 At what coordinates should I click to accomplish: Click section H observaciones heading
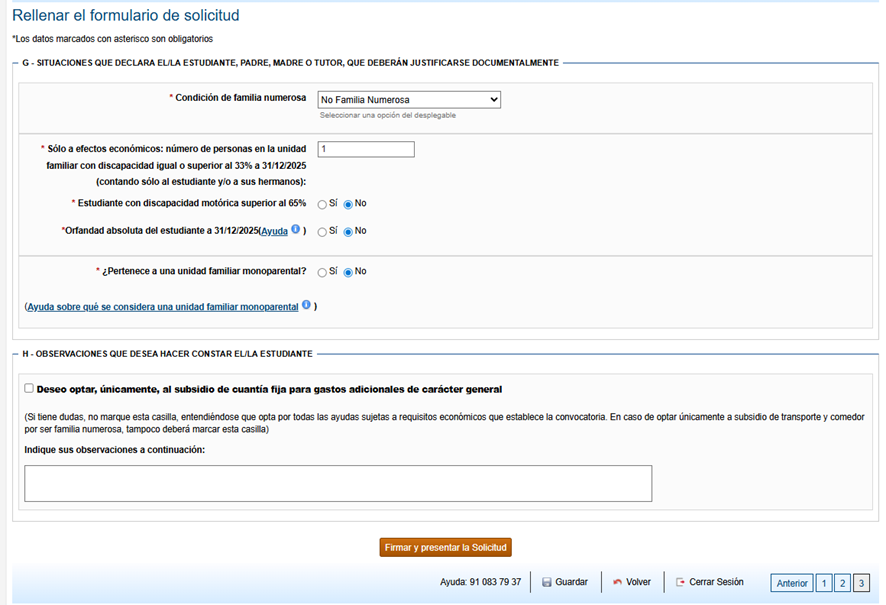(167, 354)
